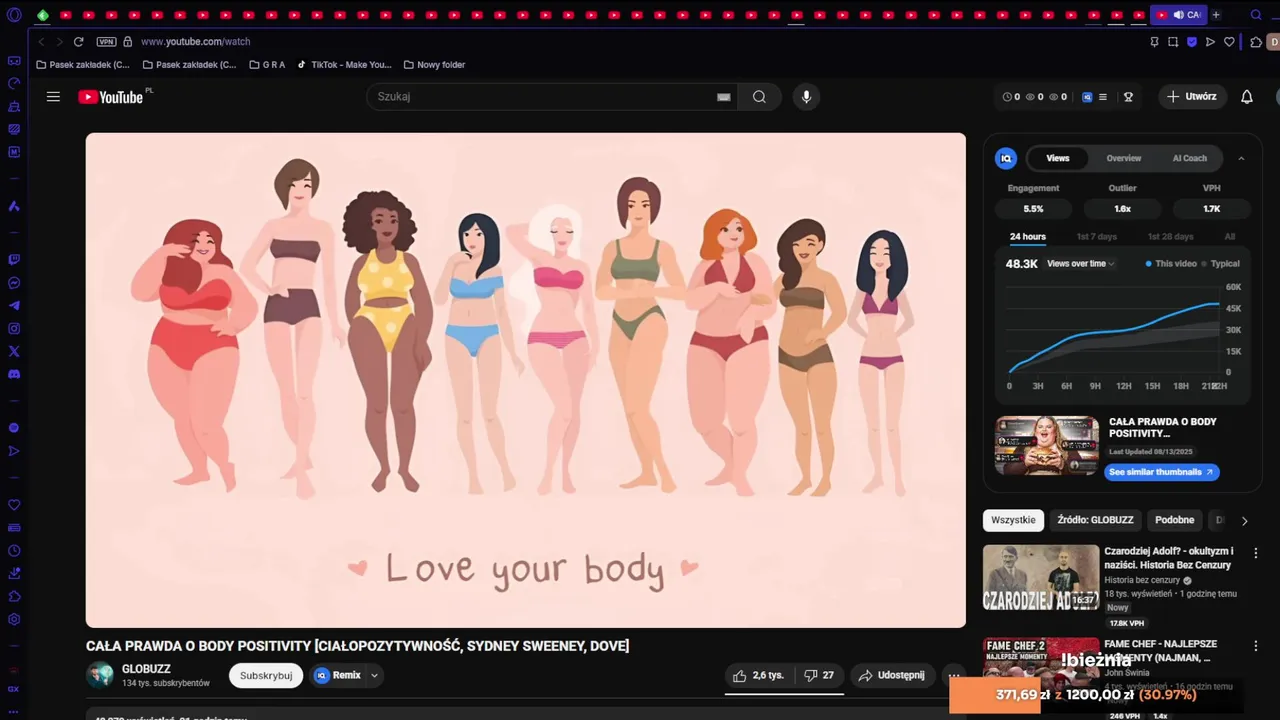This screenshot has height=720, width=1280.
Task: Click the Udostępnij share button
Action: click(892, 675)
